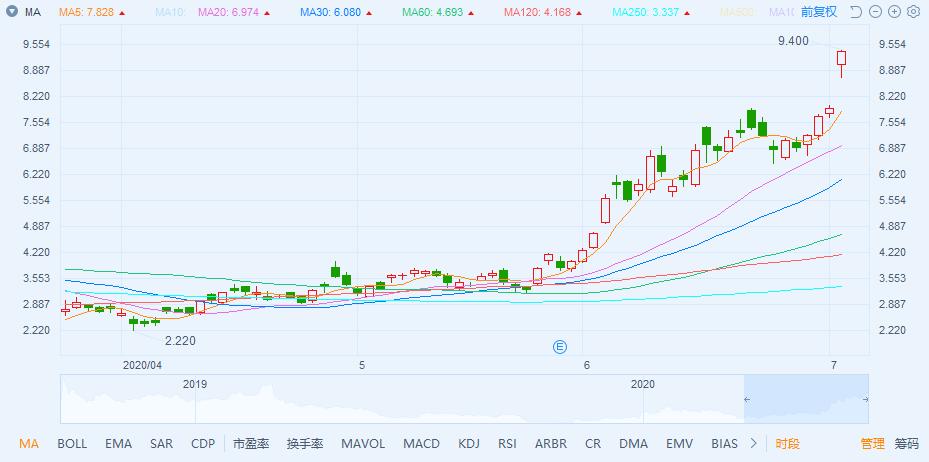The image size is (929, 462).
Task: Select the MACD indicator
Action: coord(421,444)
